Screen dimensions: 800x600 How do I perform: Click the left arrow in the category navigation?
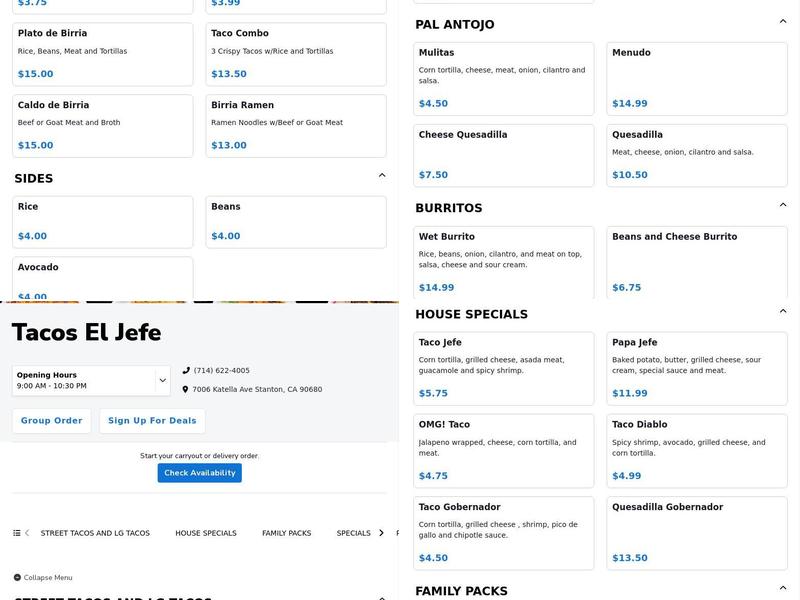28,532
